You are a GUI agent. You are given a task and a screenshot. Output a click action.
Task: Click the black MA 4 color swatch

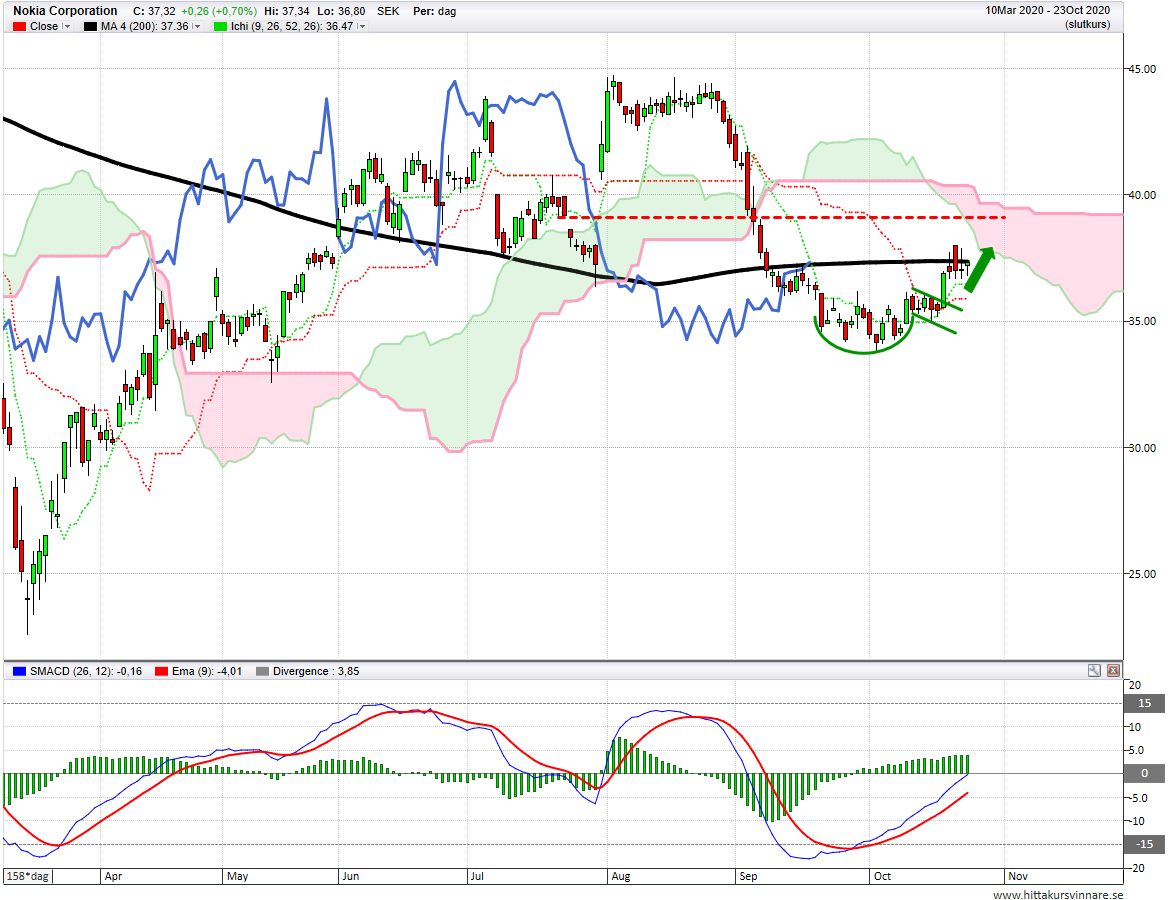click(90, 26)
